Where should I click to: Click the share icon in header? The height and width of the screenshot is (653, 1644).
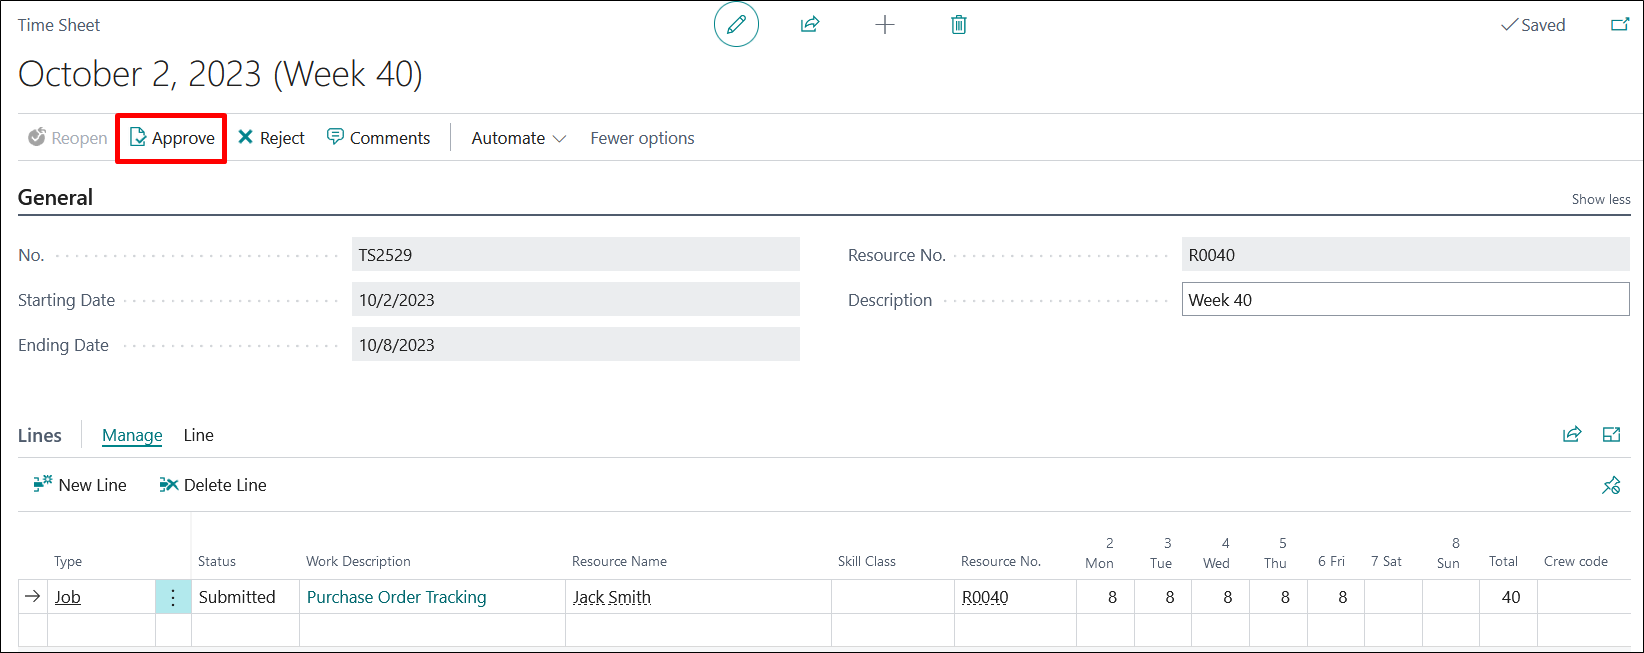pyautogui.click(x=810, y=25)
